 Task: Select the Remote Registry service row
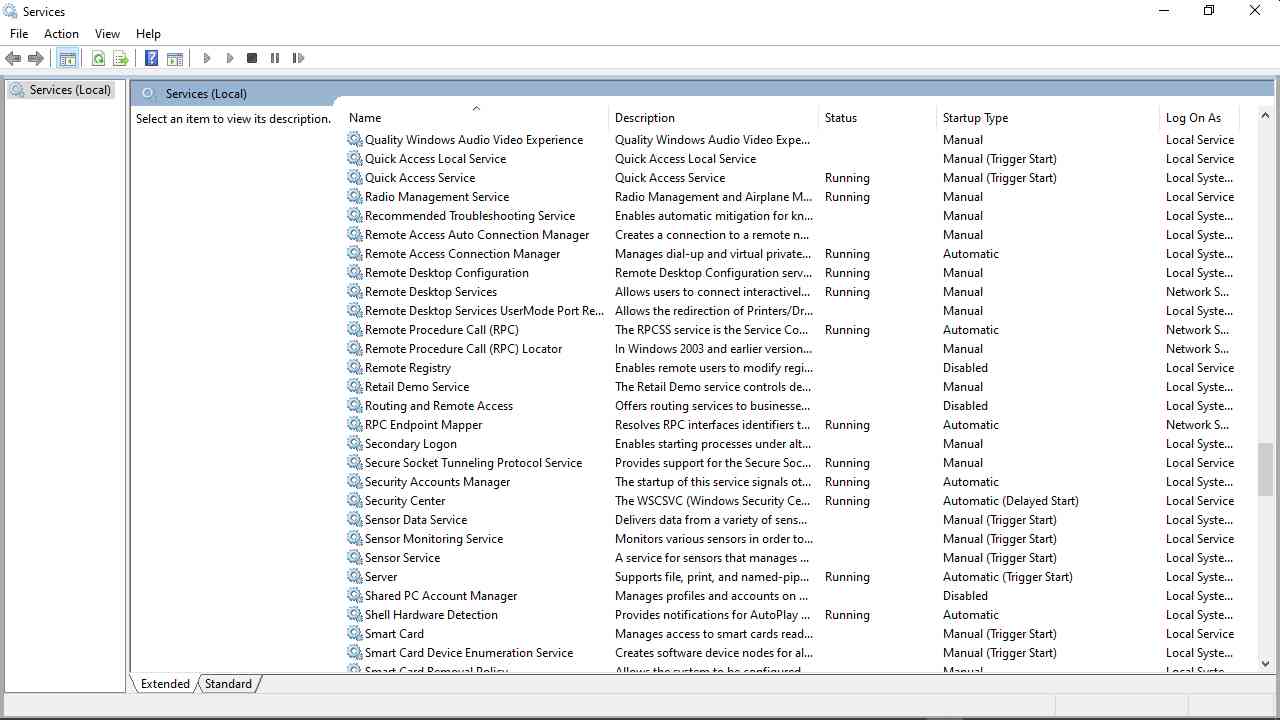click(408, 368)
